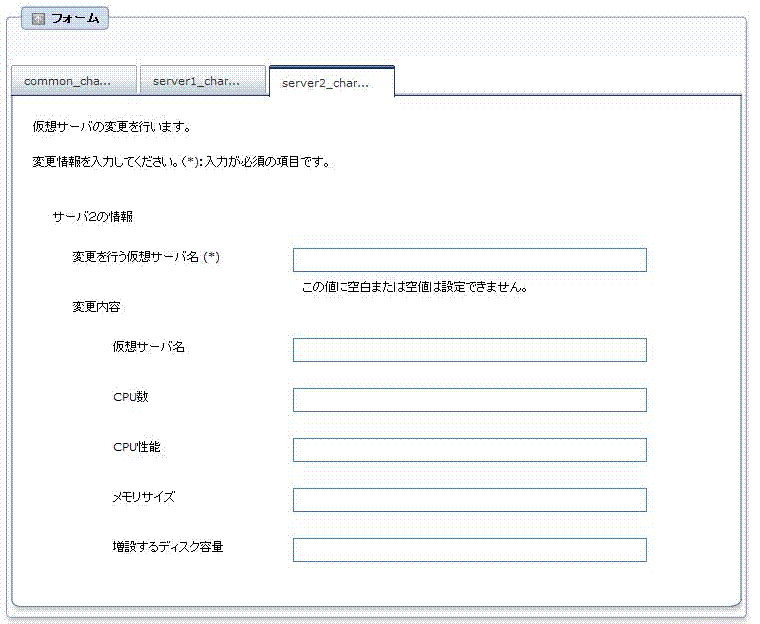Click the CPU性能 label

click(x=137, y=447)
